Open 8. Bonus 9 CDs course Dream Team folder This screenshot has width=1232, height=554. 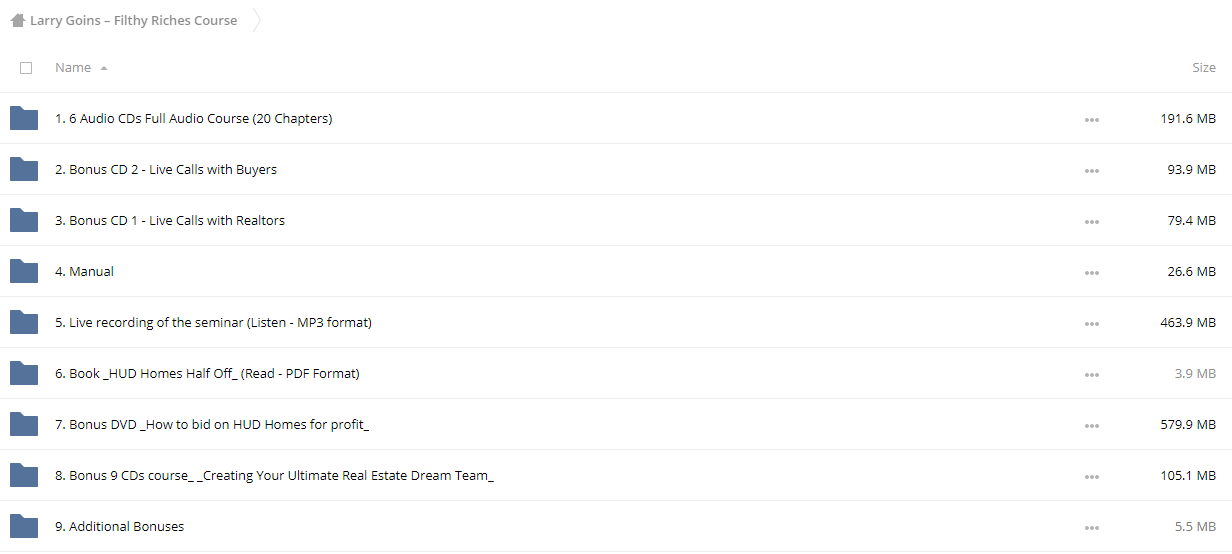click(274, 475)
